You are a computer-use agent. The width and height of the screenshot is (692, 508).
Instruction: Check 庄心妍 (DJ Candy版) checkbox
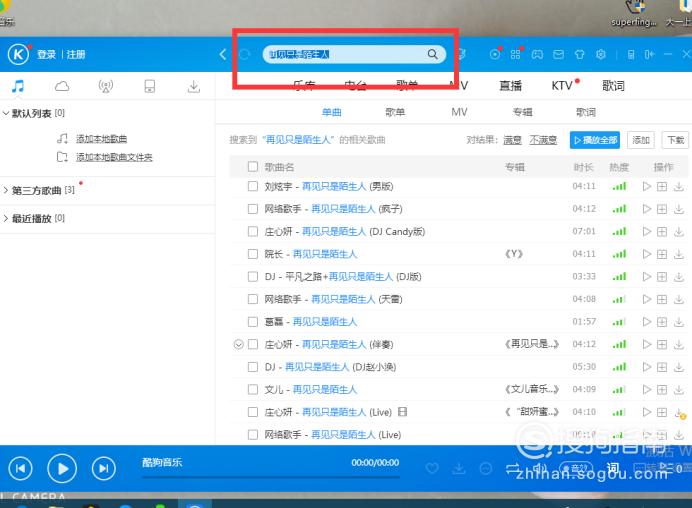point(253,232)
